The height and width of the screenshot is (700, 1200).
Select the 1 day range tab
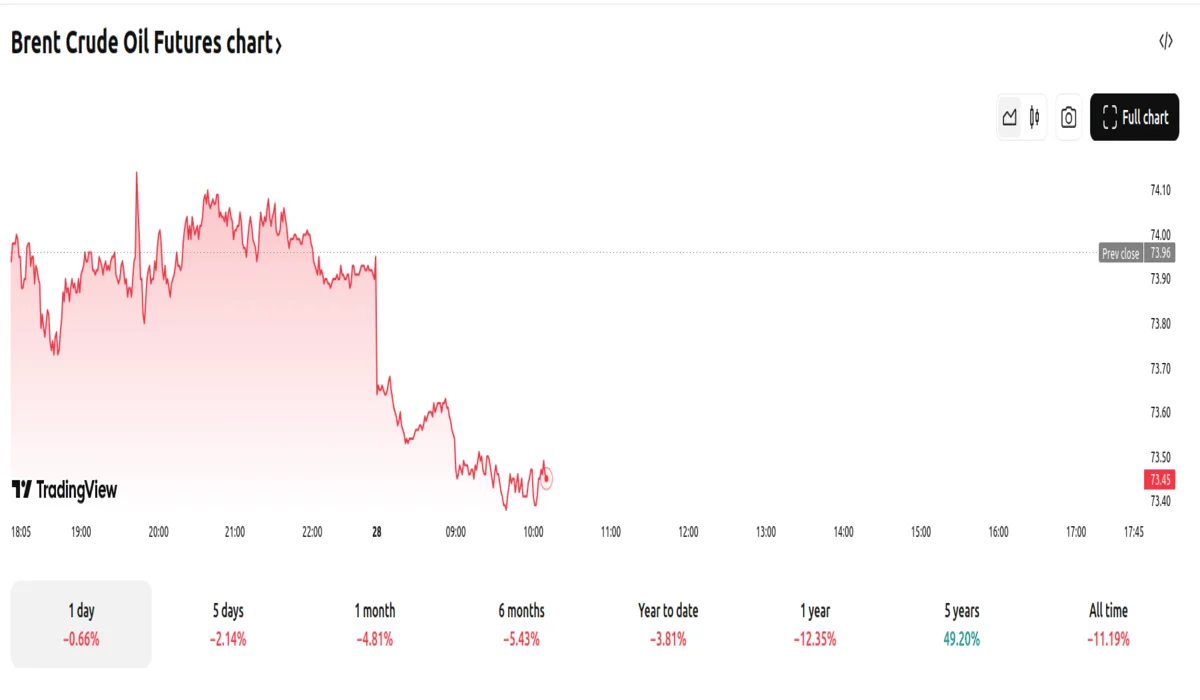(81, 623)
